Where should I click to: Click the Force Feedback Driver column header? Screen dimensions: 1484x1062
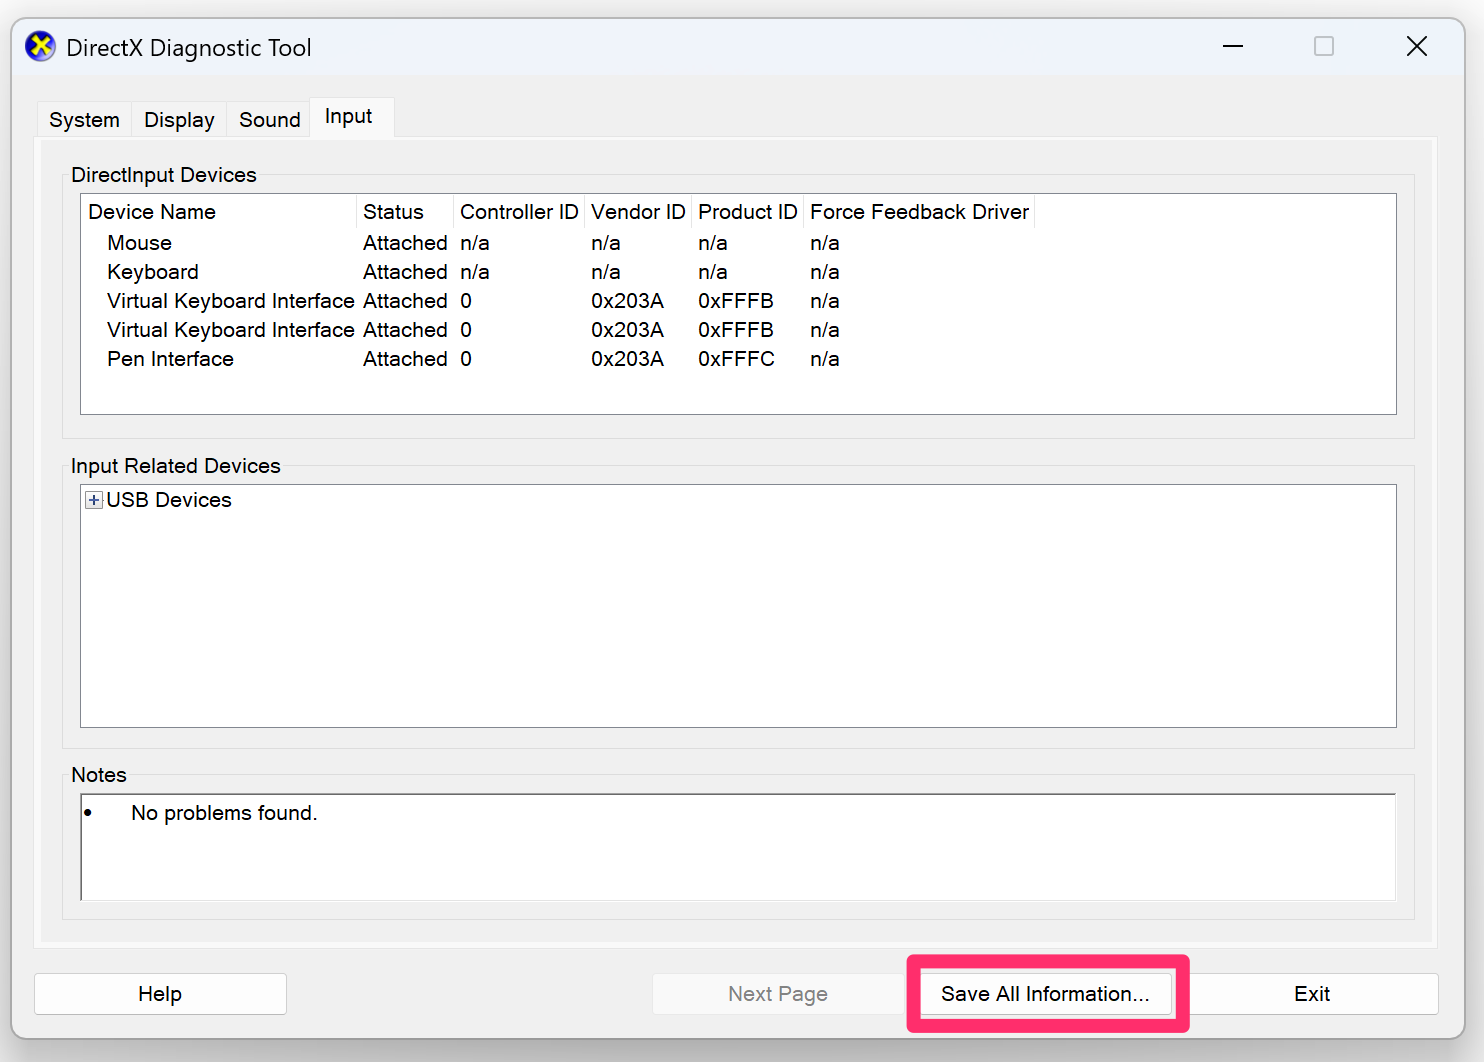918,211
